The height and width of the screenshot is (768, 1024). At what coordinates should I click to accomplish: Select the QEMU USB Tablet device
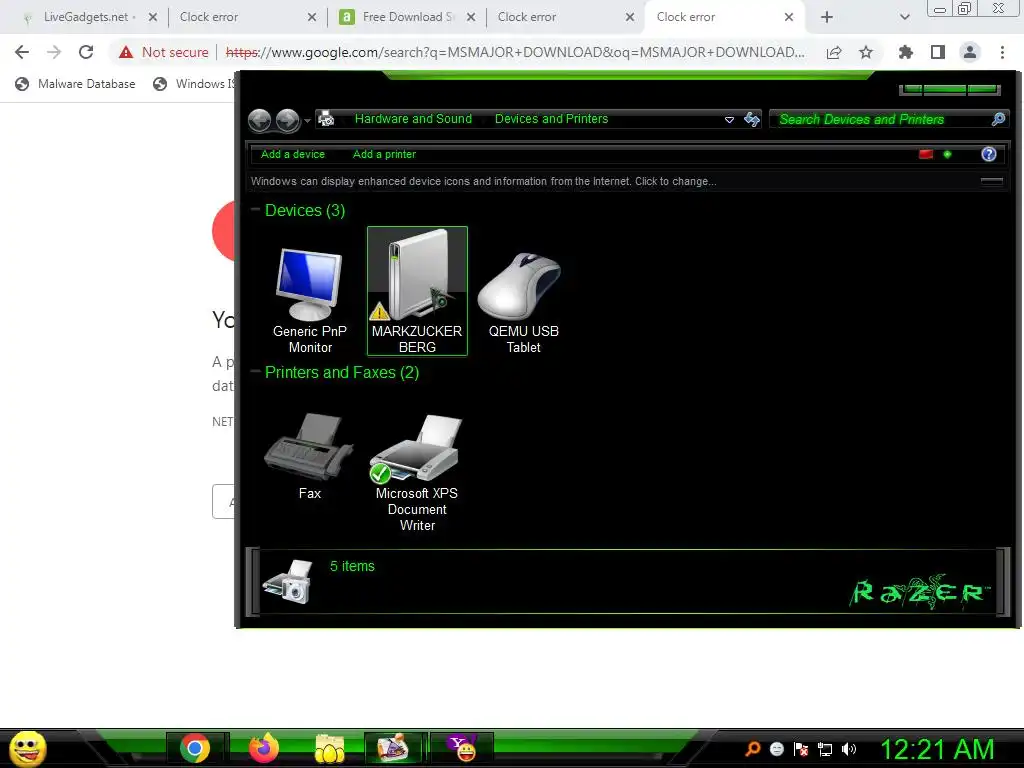523,300
